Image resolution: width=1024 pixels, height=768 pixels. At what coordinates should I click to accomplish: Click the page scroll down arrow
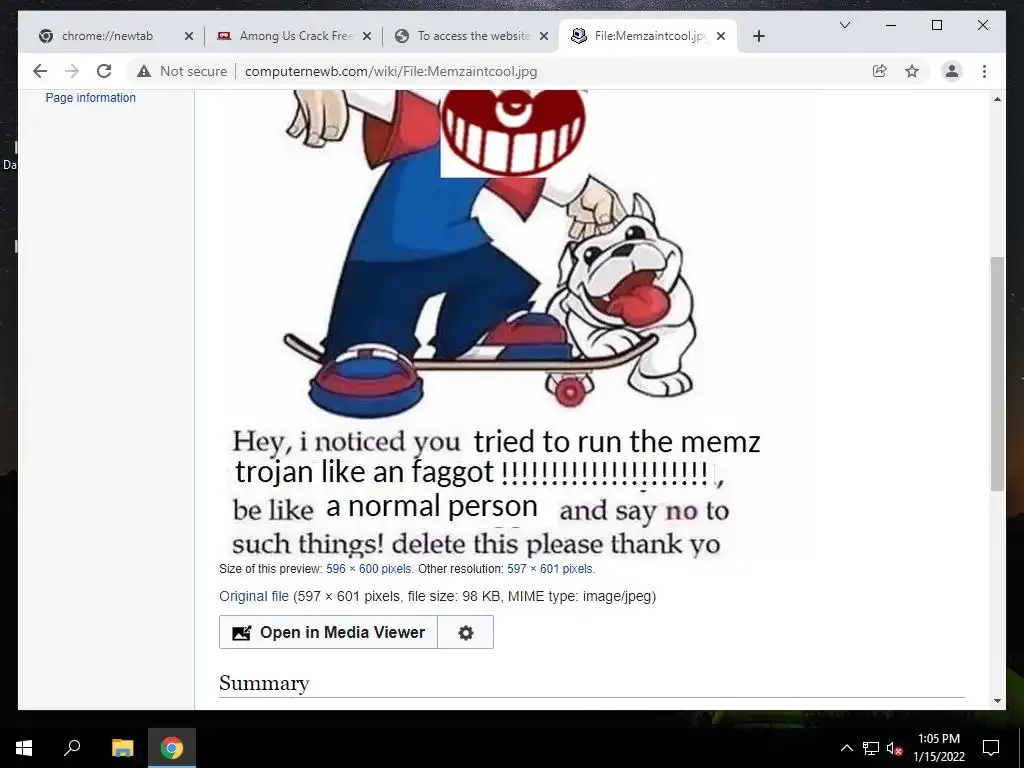[x=997, y=701]
